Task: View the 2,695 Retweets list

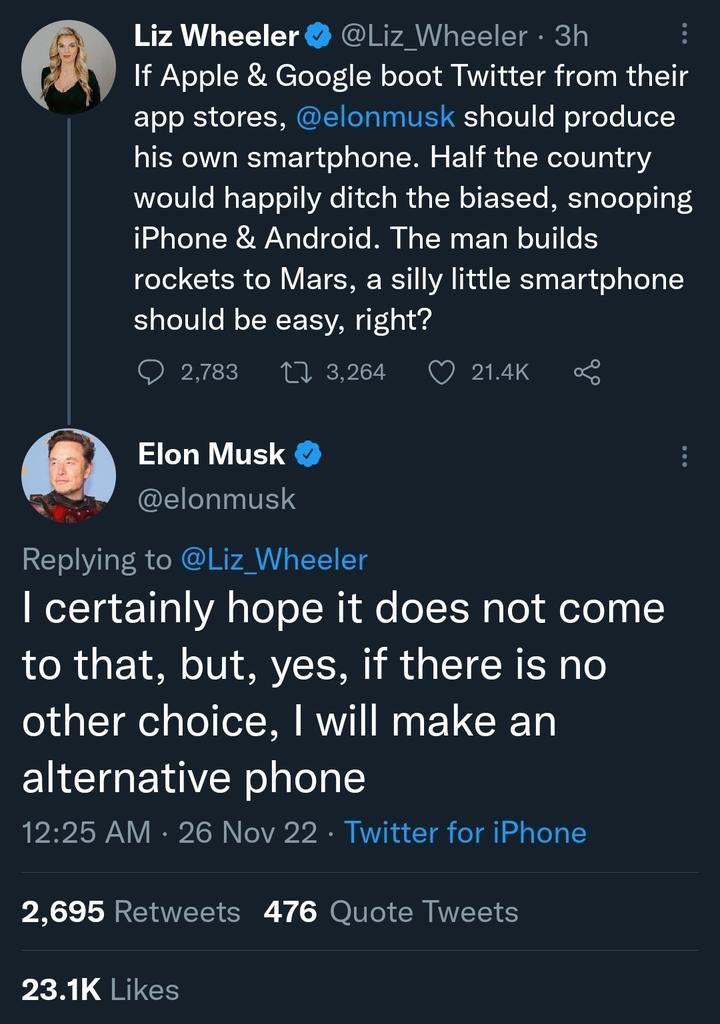Action: (x=131, y=912)
